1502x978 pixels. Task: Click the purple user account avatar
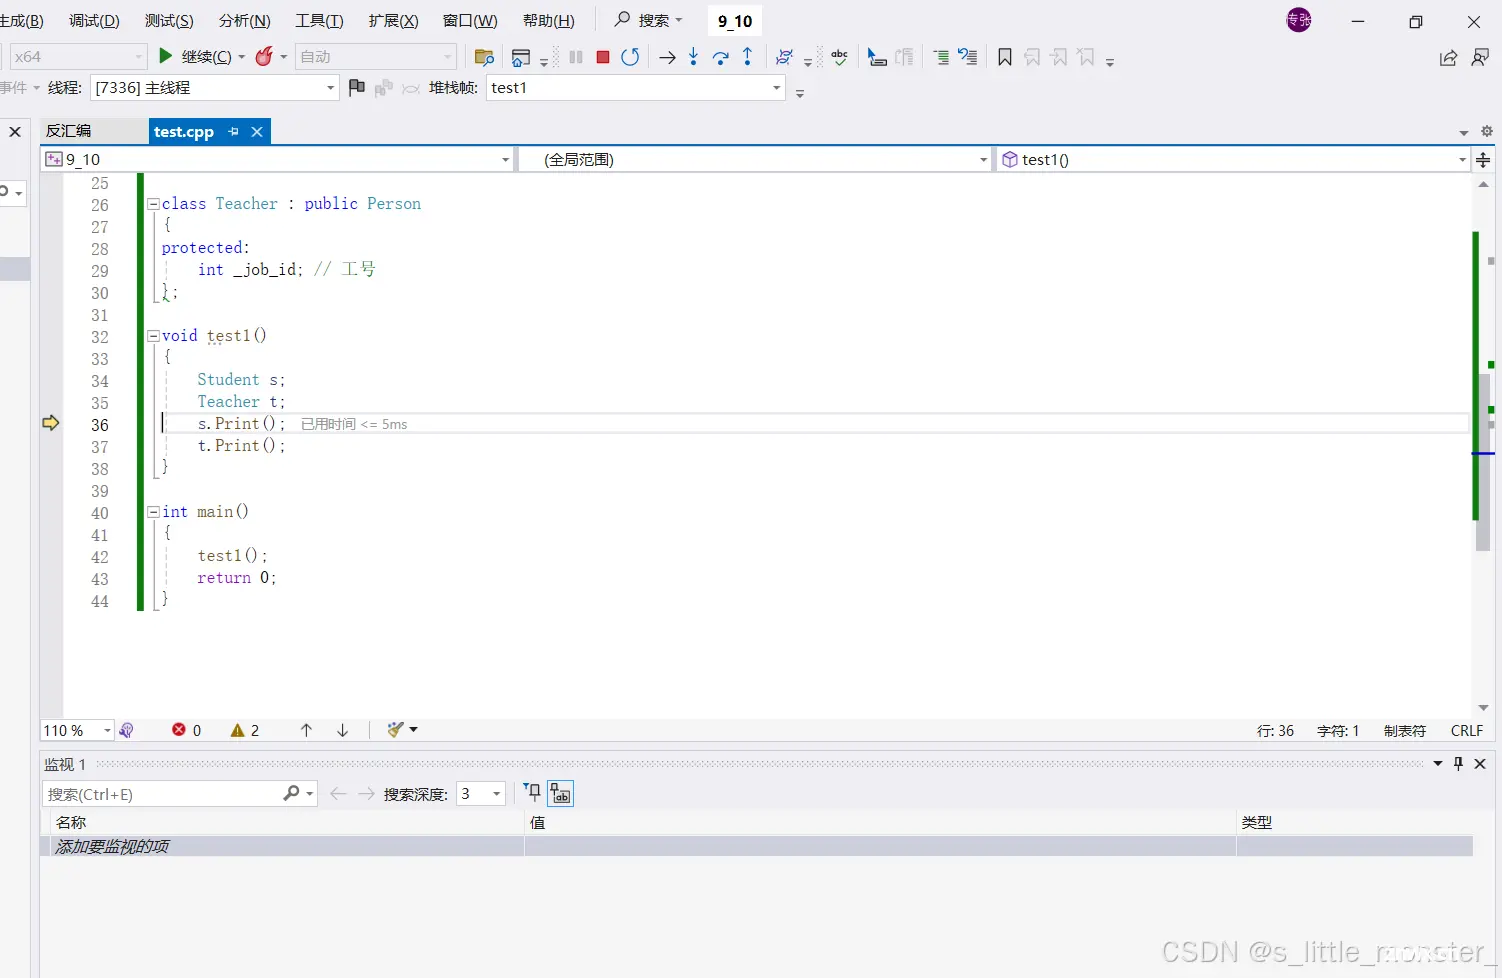point(1299,20)
